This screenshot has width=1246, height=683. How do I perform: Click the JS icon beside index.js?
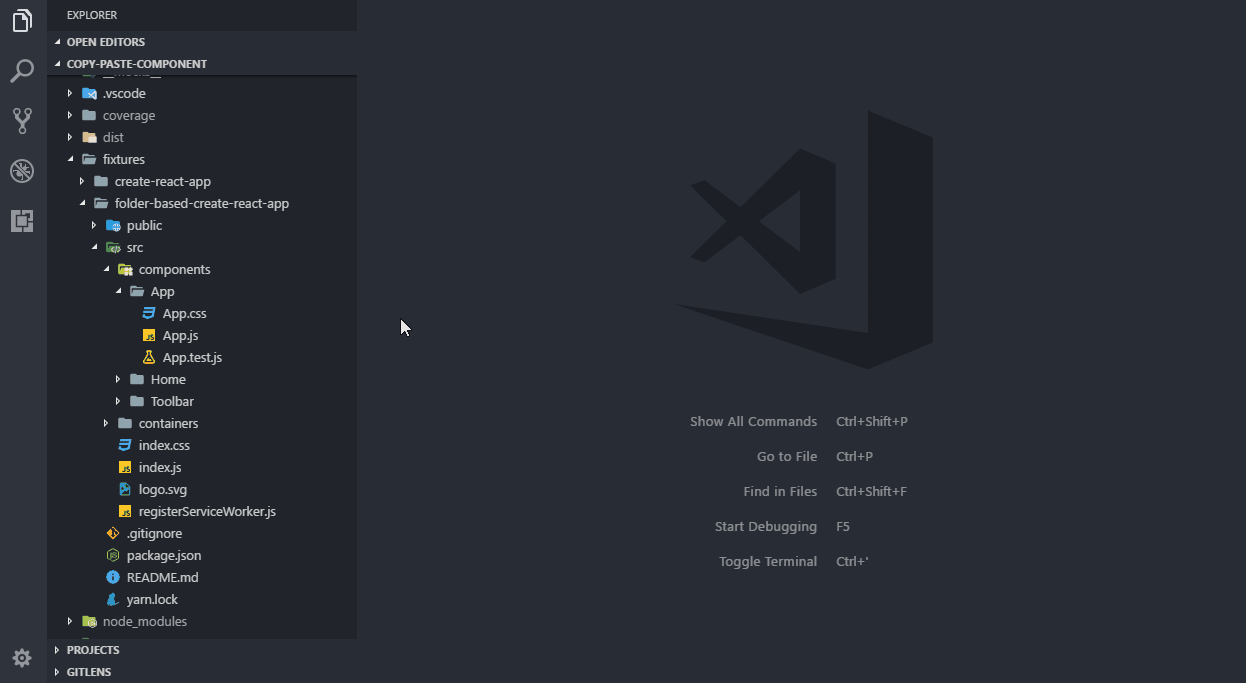(x=125, y=467)
